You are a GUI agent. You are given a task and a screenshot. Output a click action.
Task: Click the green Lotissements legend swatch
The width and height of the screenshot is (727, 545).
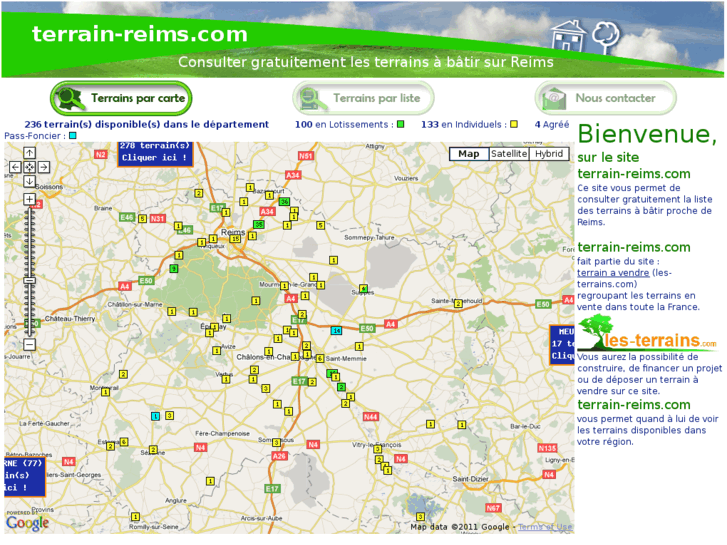point(401,124)
